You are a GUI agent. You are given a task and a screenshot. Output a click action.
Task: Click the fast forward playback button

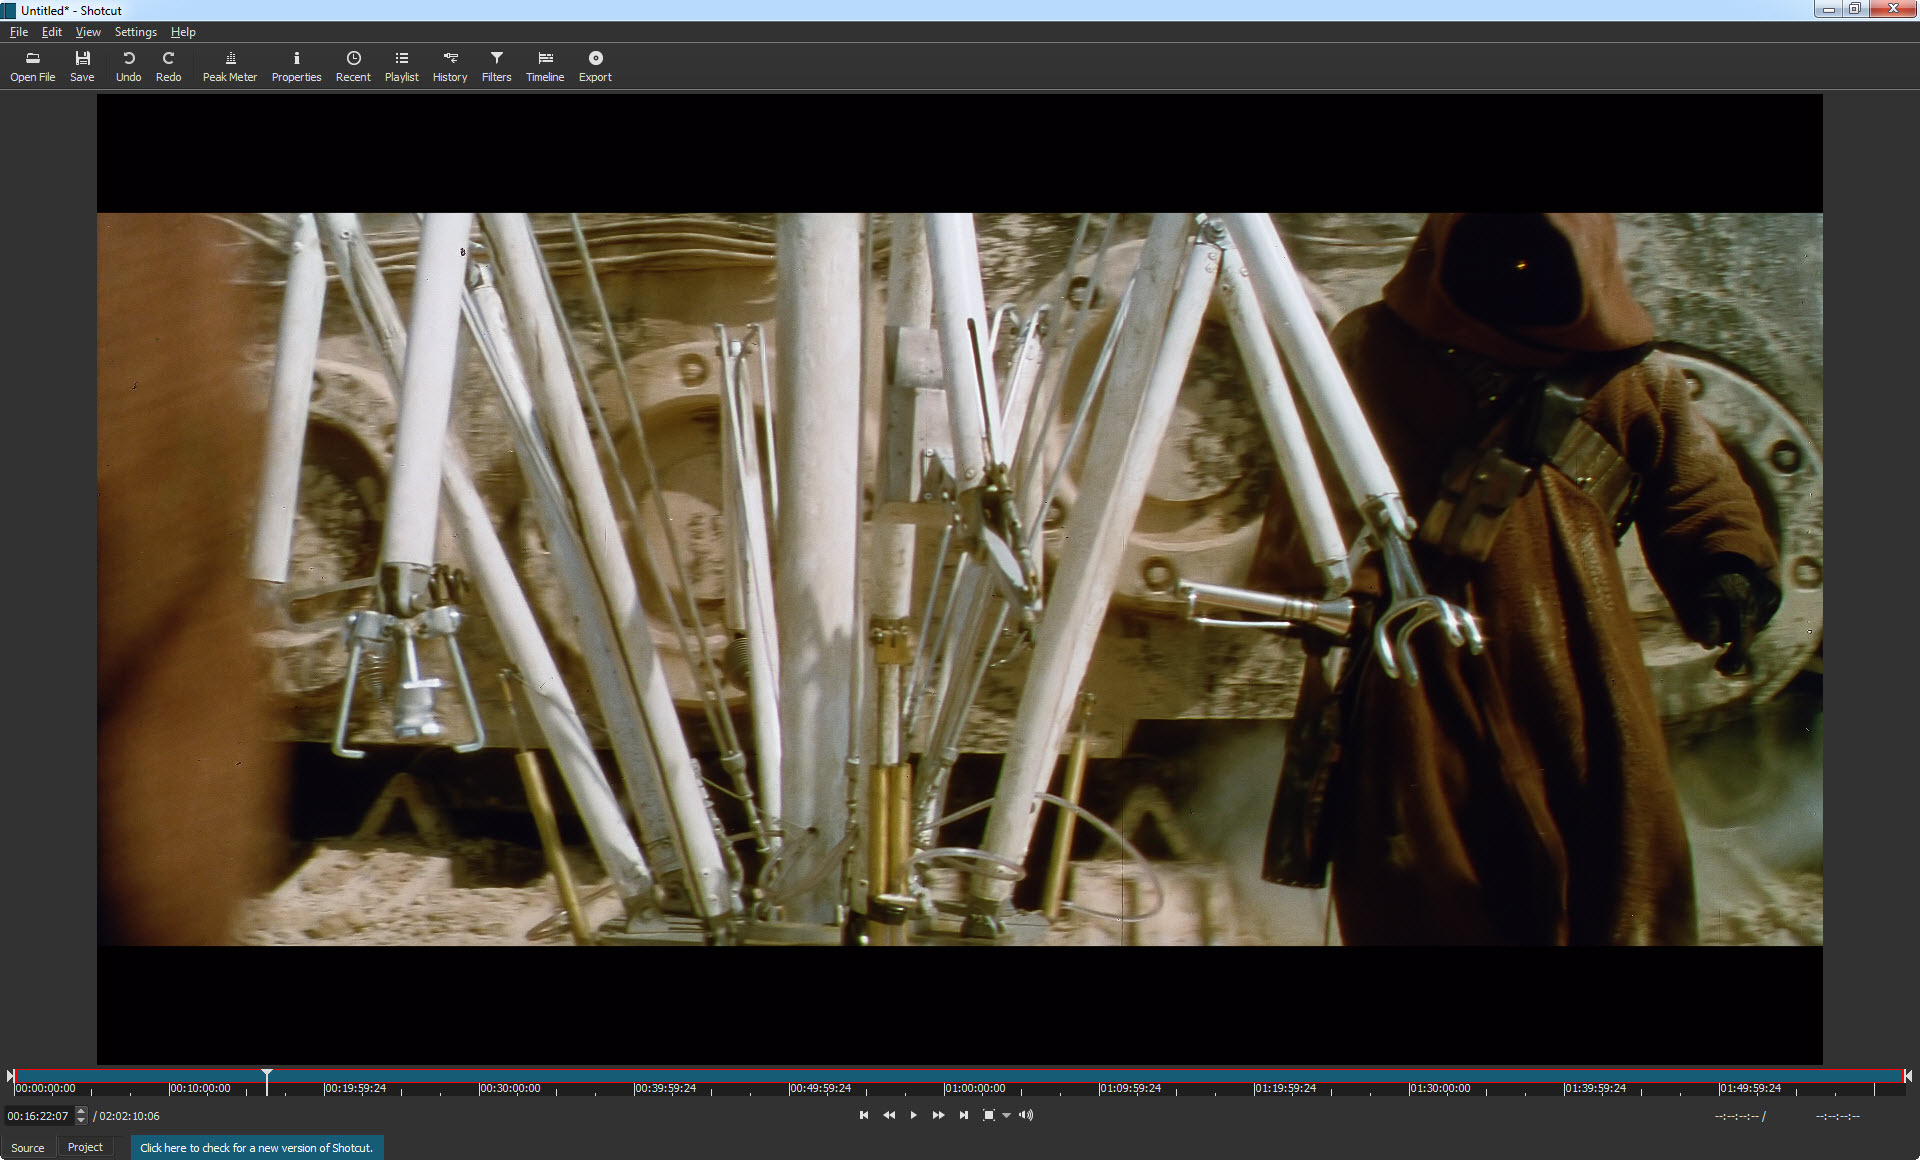click(938, 1115)
